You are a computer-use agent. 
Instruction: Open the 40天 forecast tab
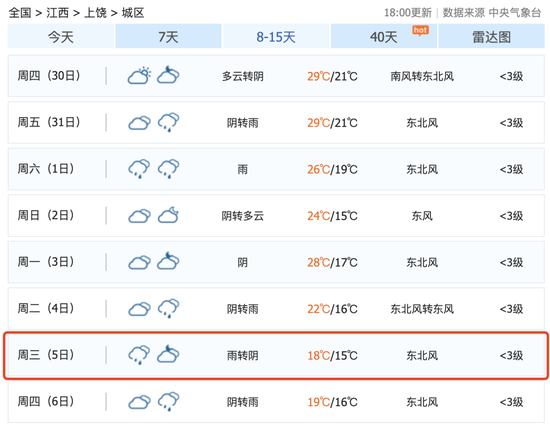[384, 36]
